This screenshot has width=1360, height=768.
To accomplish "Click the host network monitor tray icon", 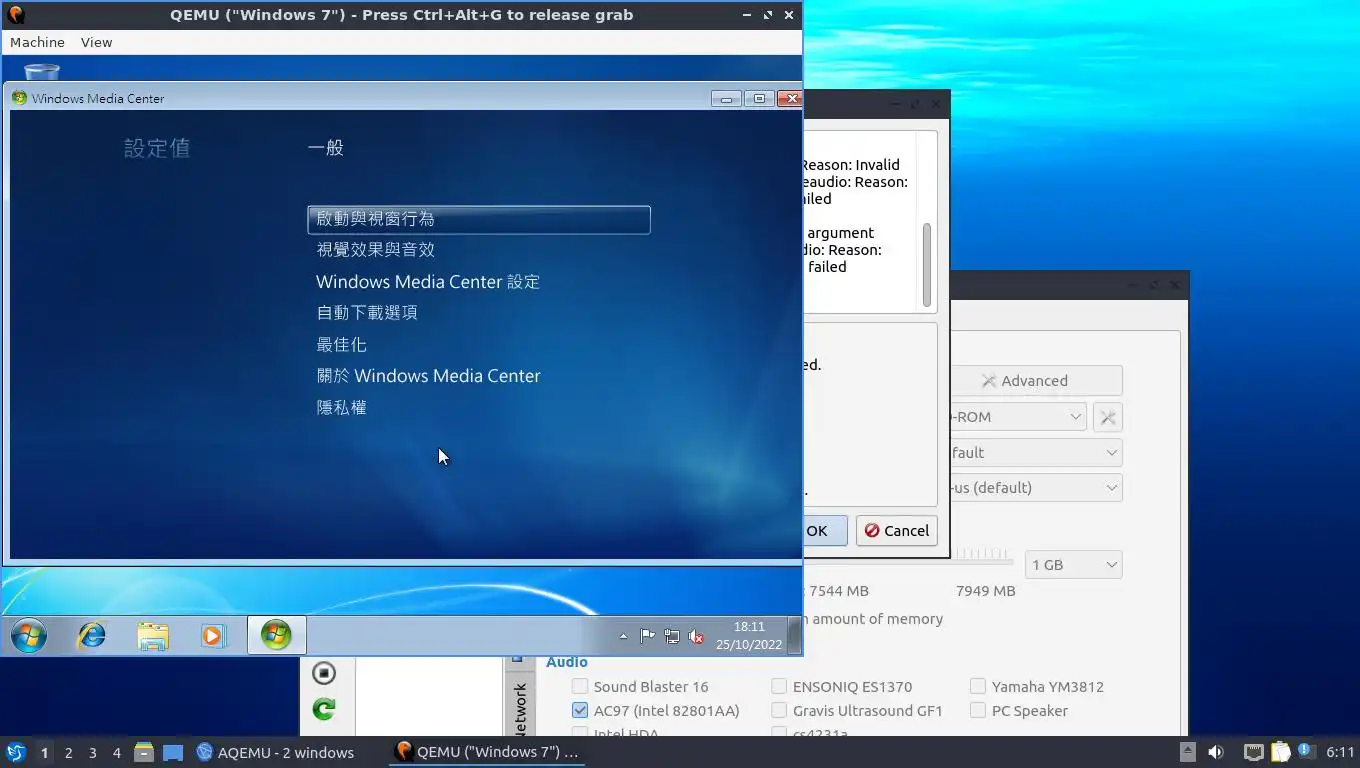I will coord(1253,752).
